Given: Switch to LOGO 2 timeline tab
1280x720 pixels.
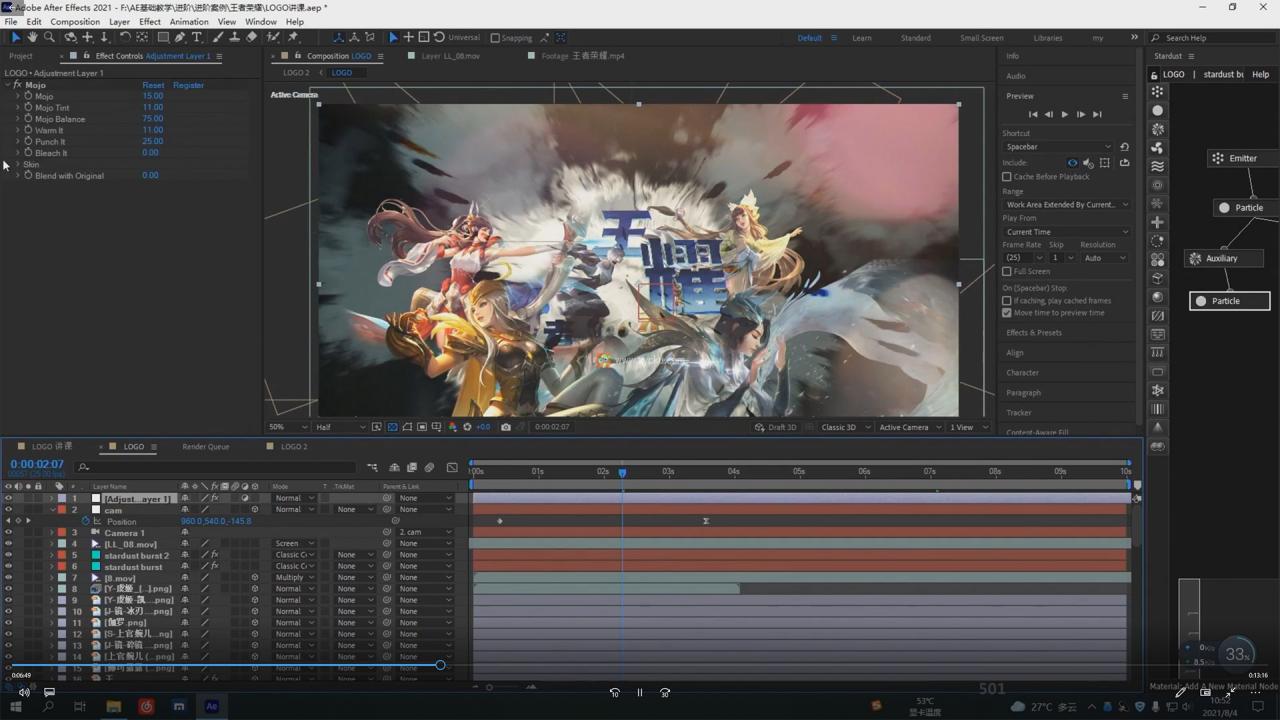Looking at the screenshot, I should [294, 447].
